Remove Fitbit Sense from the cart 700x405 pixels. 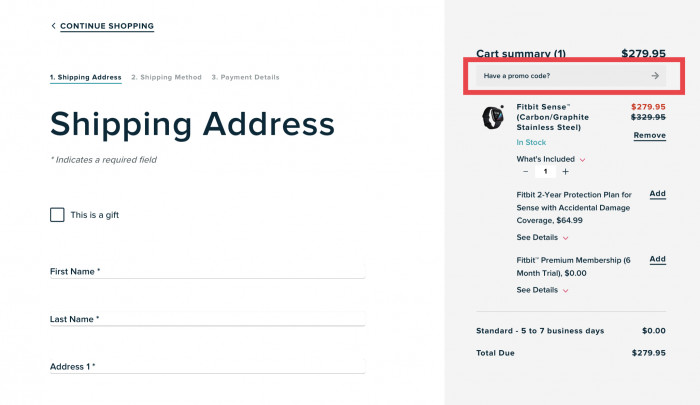650,135
